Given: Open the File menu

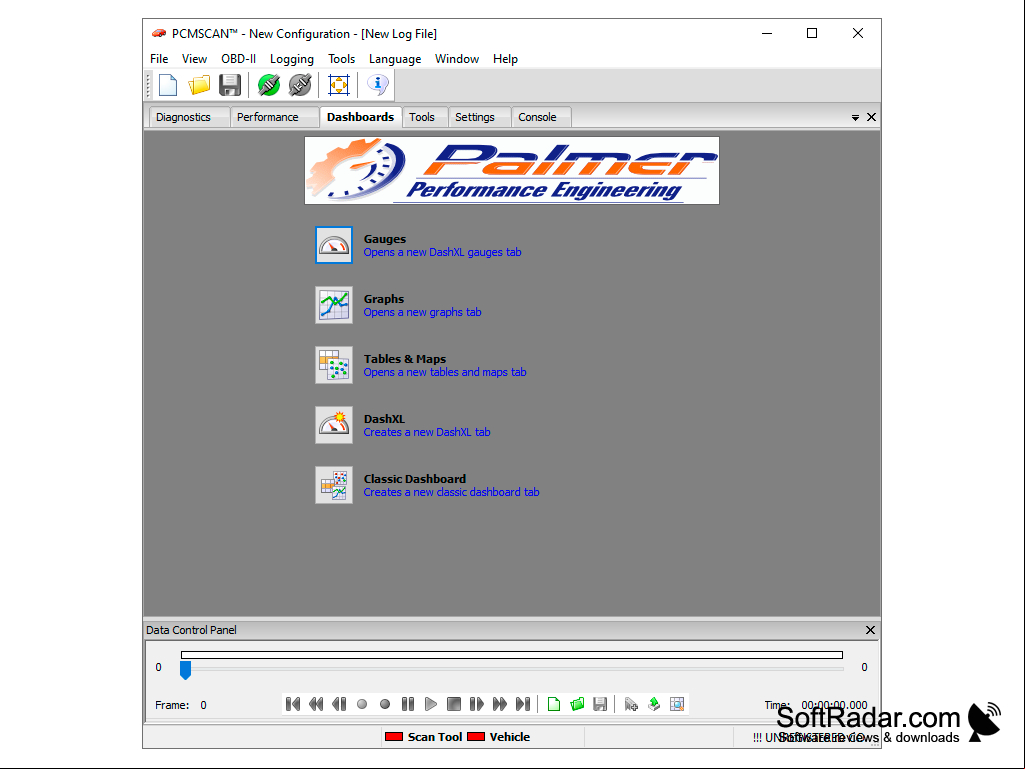Looking at the screenshot, I should coord(159,59).
